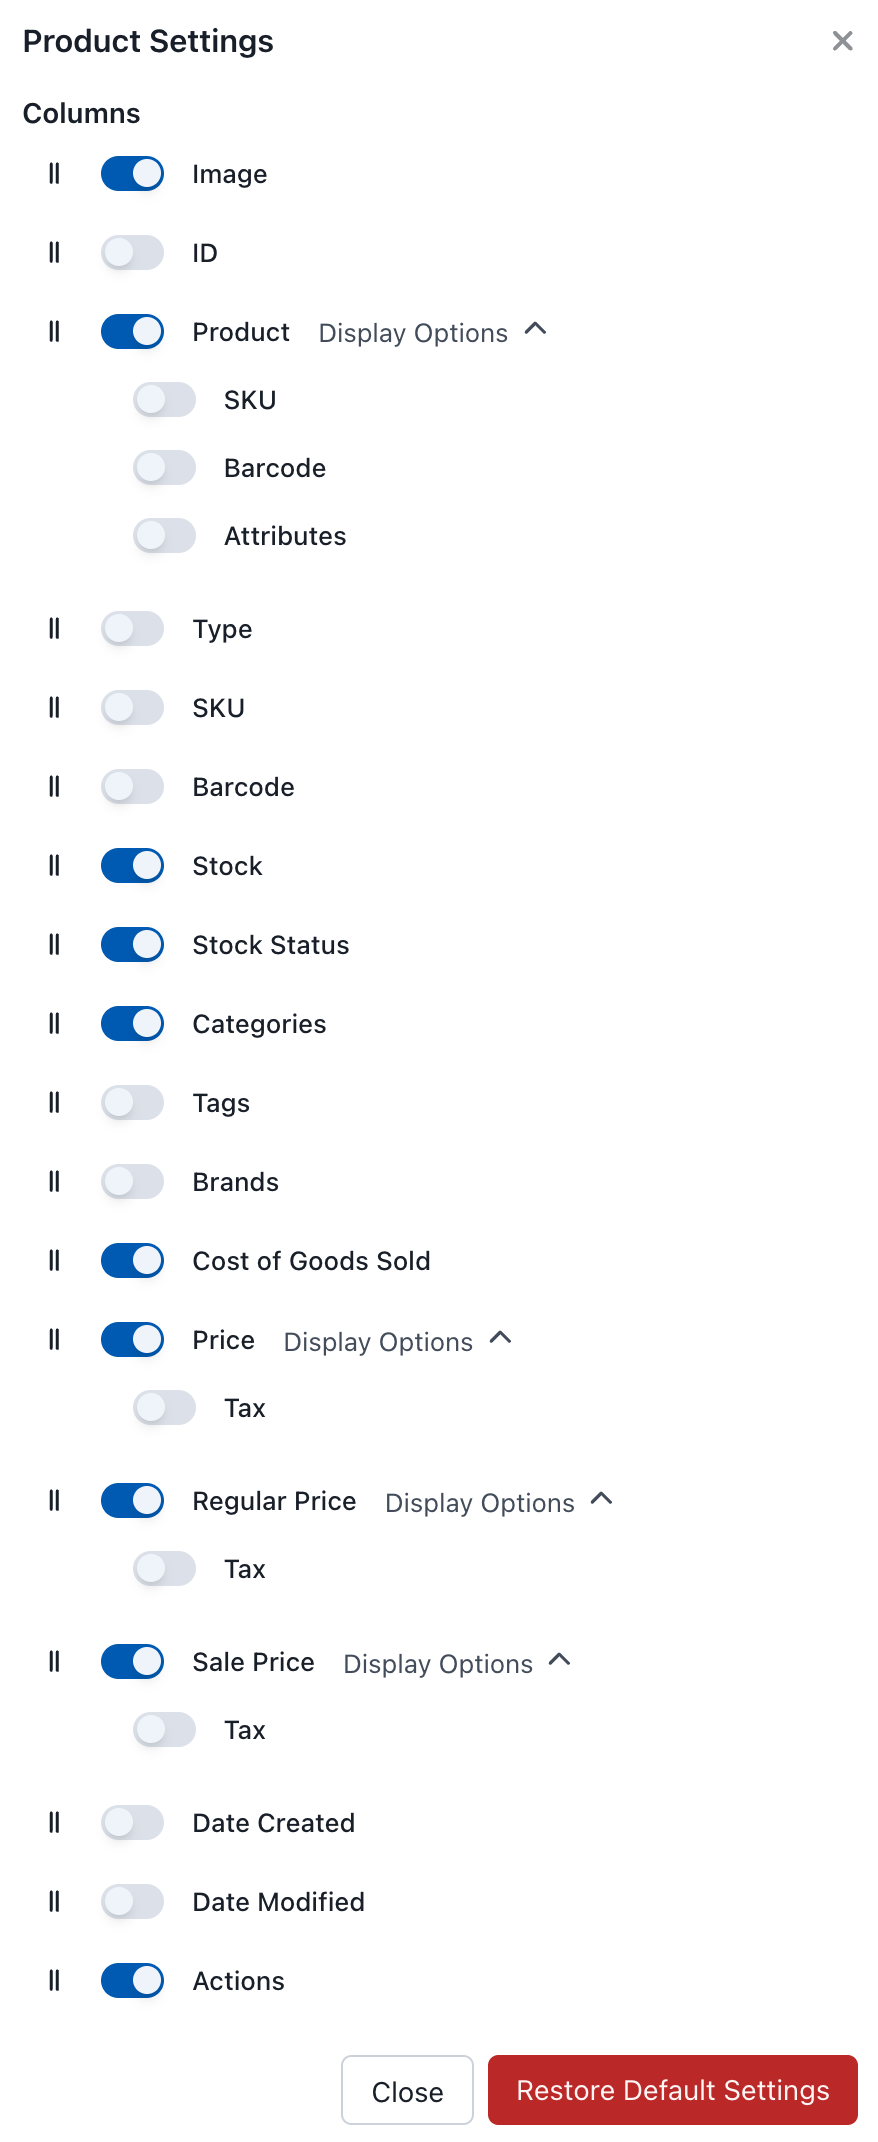This screenshot has width=878, height=2142.
Task: Disable the Stock column toggle
Action: coord(132,866)
